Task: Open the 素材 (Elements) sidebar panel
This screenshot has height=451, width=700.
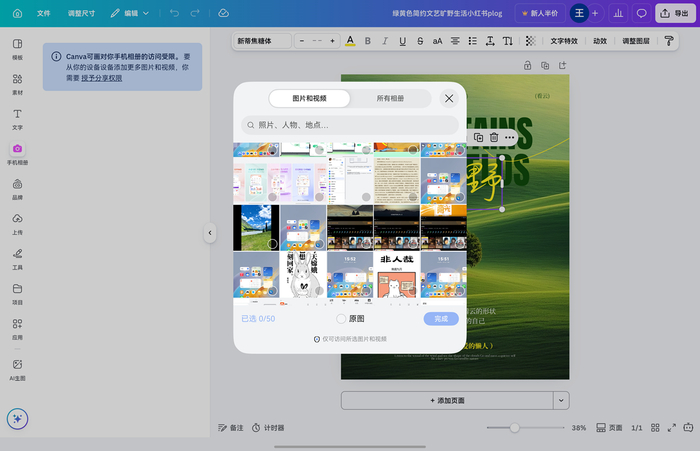Action: click(17, 84)
